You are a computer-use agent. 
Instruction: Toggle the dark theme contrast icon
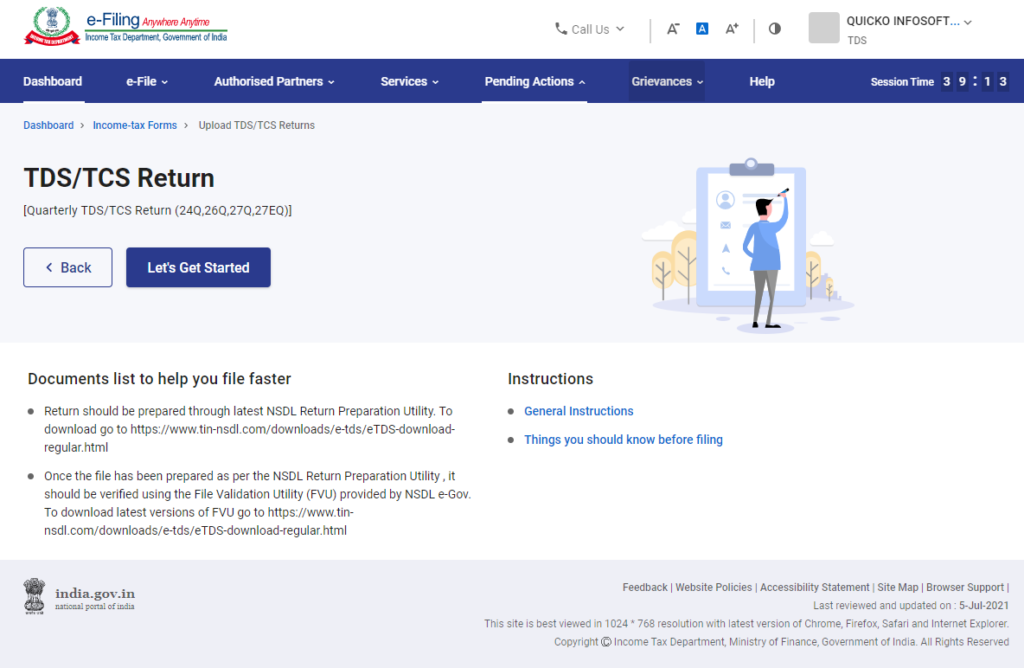(774, 29)
